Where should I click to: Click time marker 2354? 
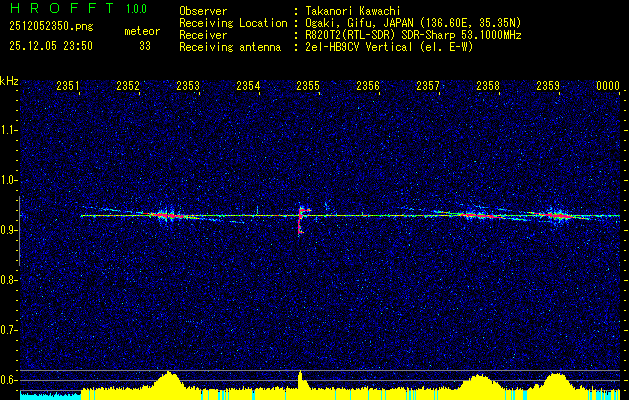[248, 86]
